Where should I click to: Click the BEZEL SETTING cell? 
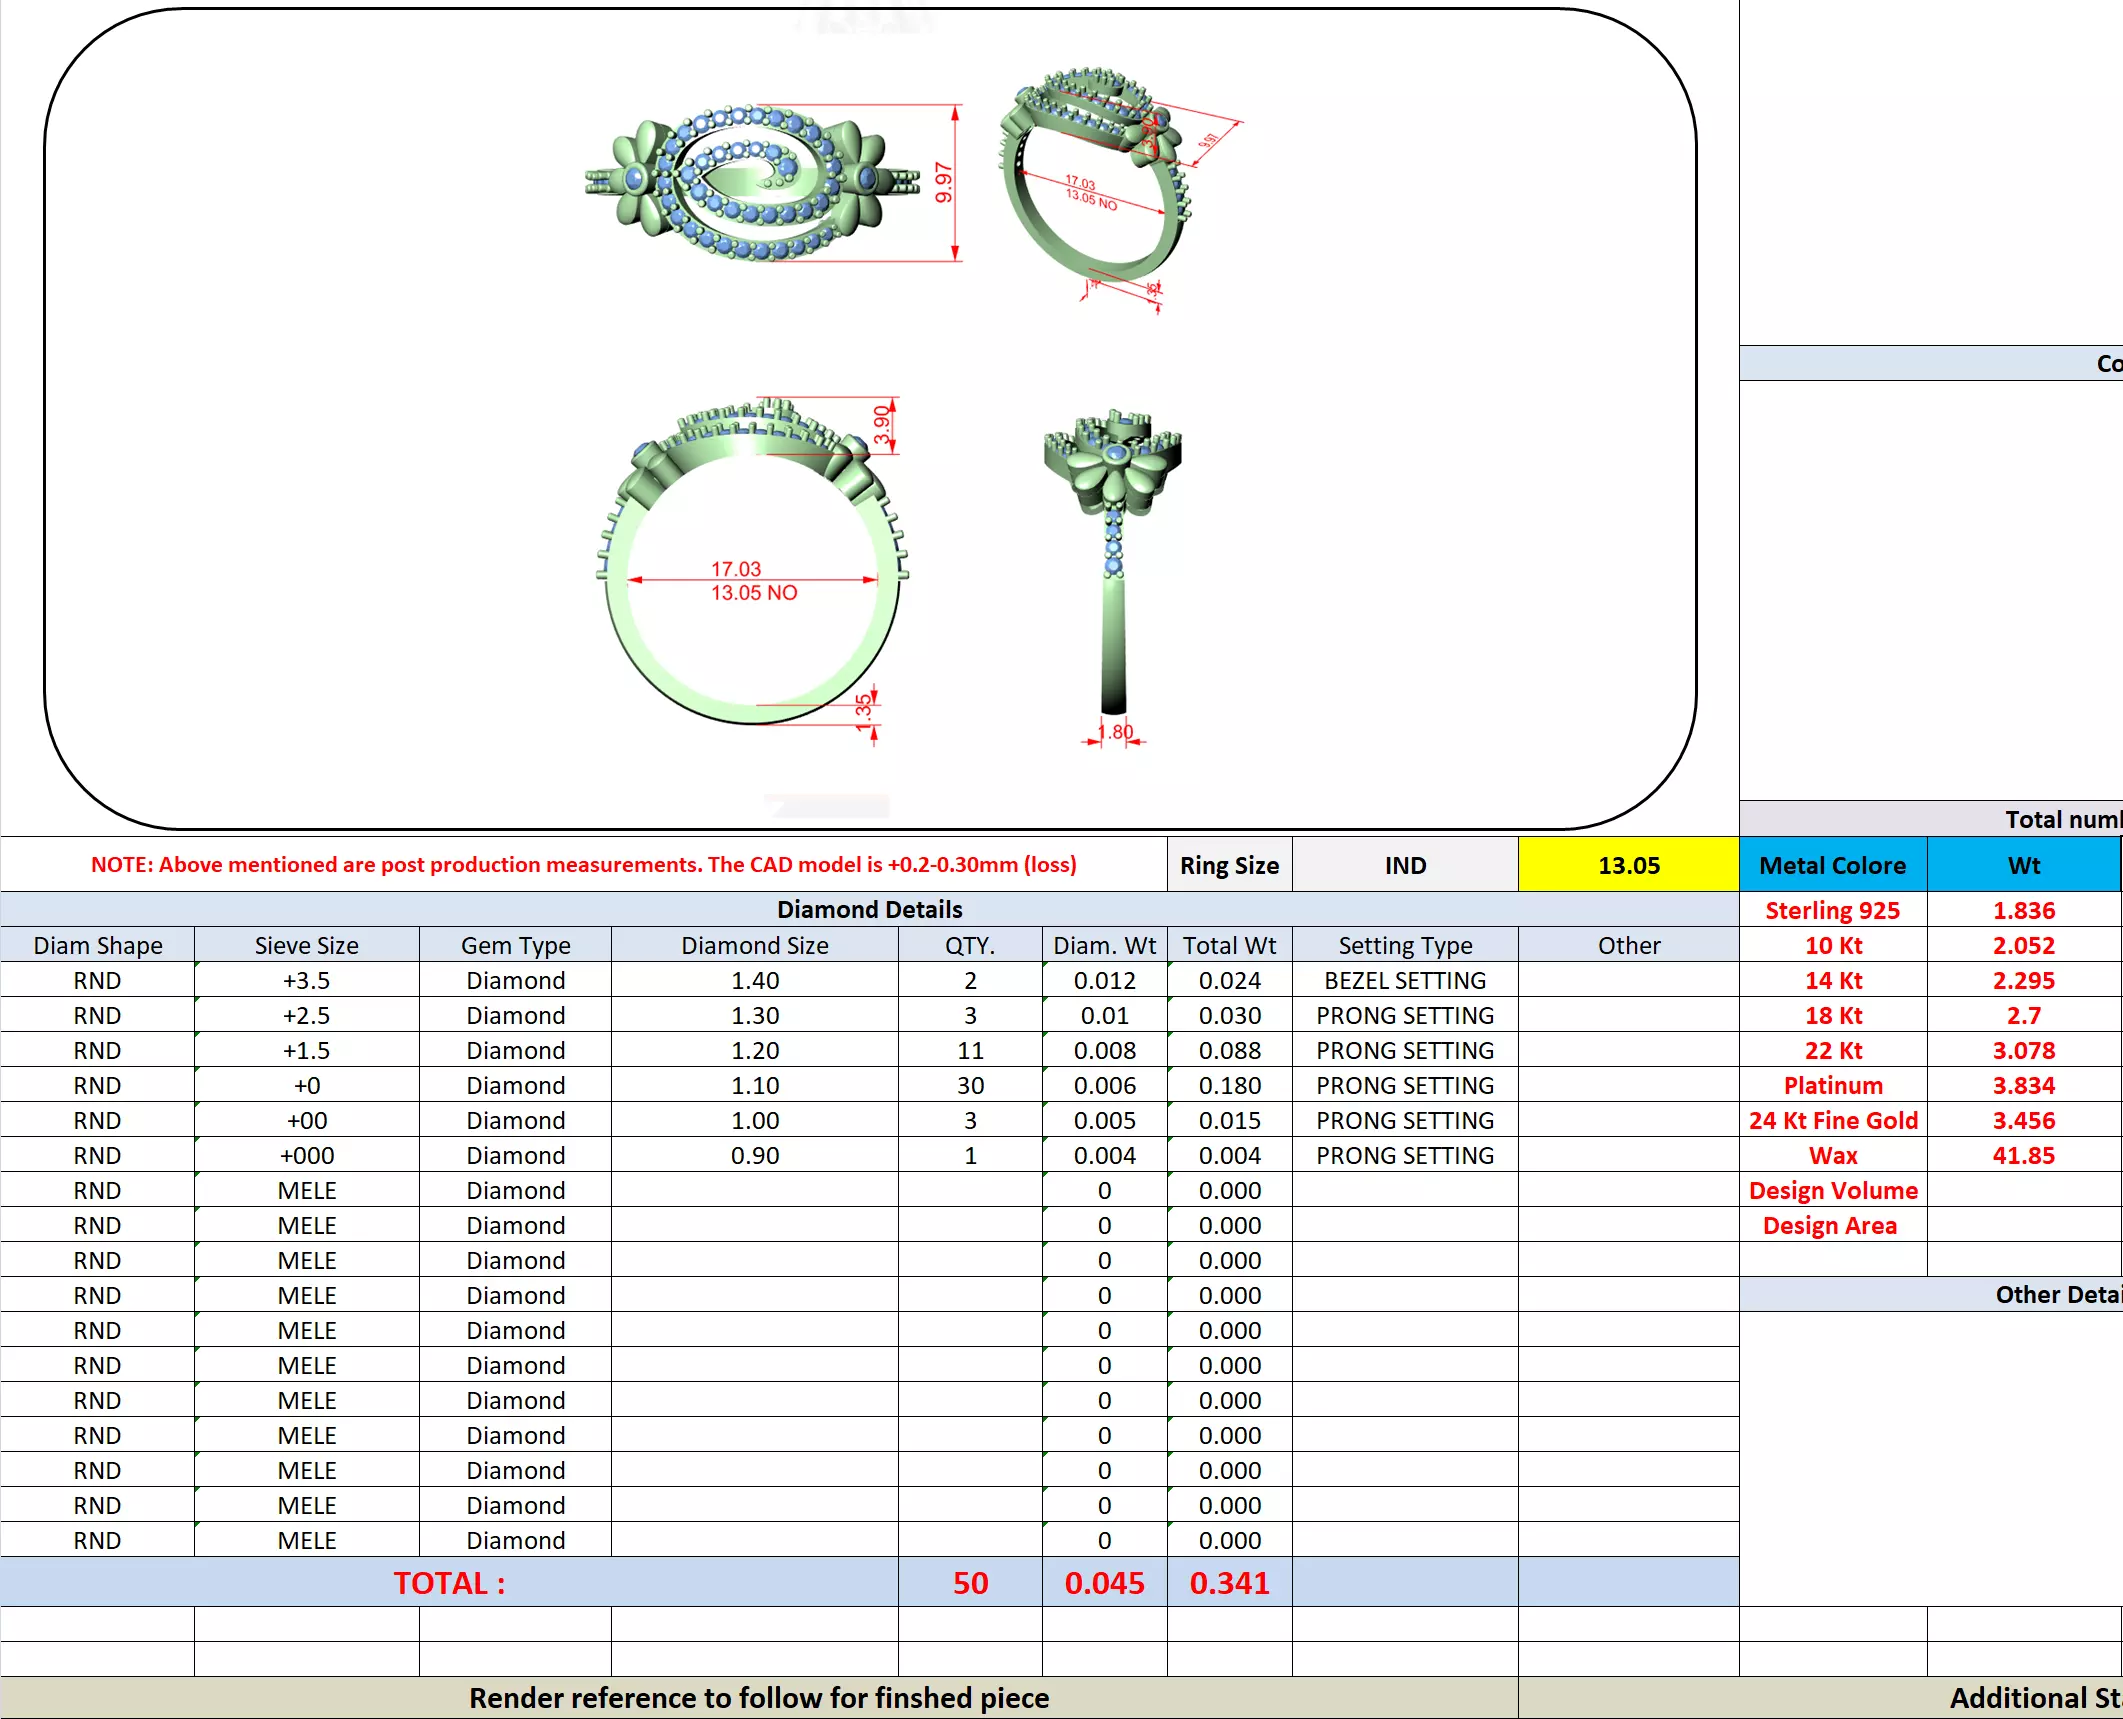coord(1405,980)
